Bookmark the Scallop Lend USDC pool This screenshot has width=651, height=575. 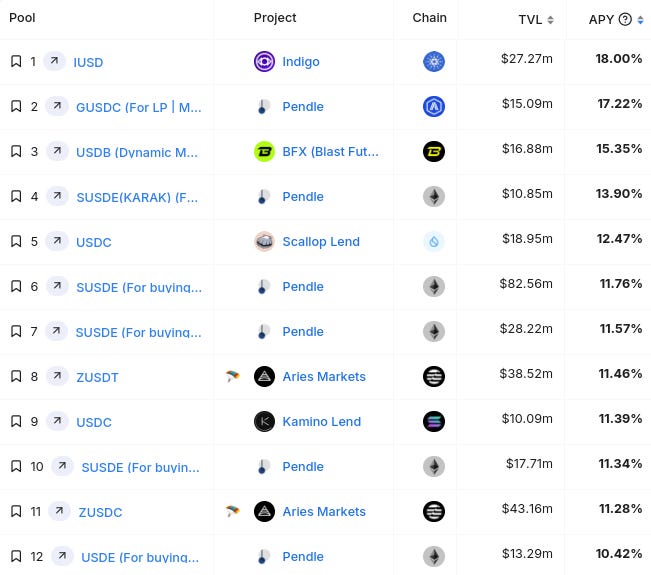[16, 241]
